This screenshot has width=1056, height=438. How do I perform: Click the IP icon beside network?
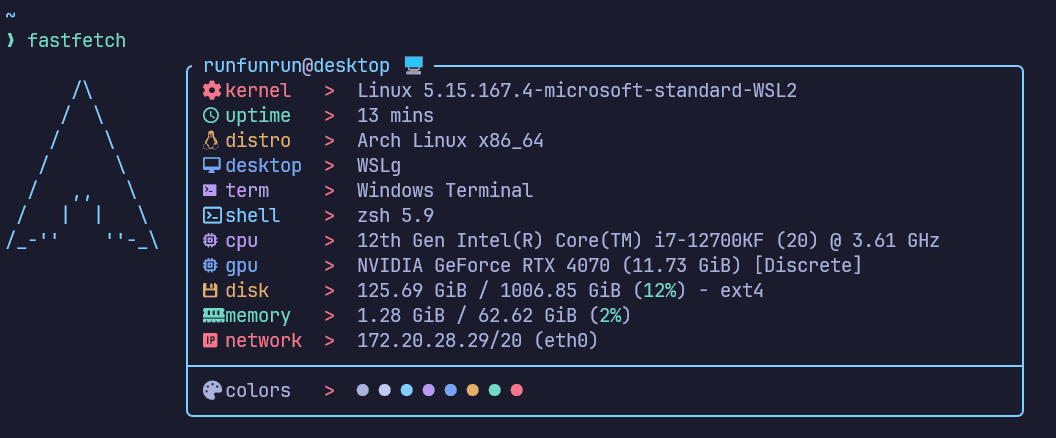(x=210, y=340)
